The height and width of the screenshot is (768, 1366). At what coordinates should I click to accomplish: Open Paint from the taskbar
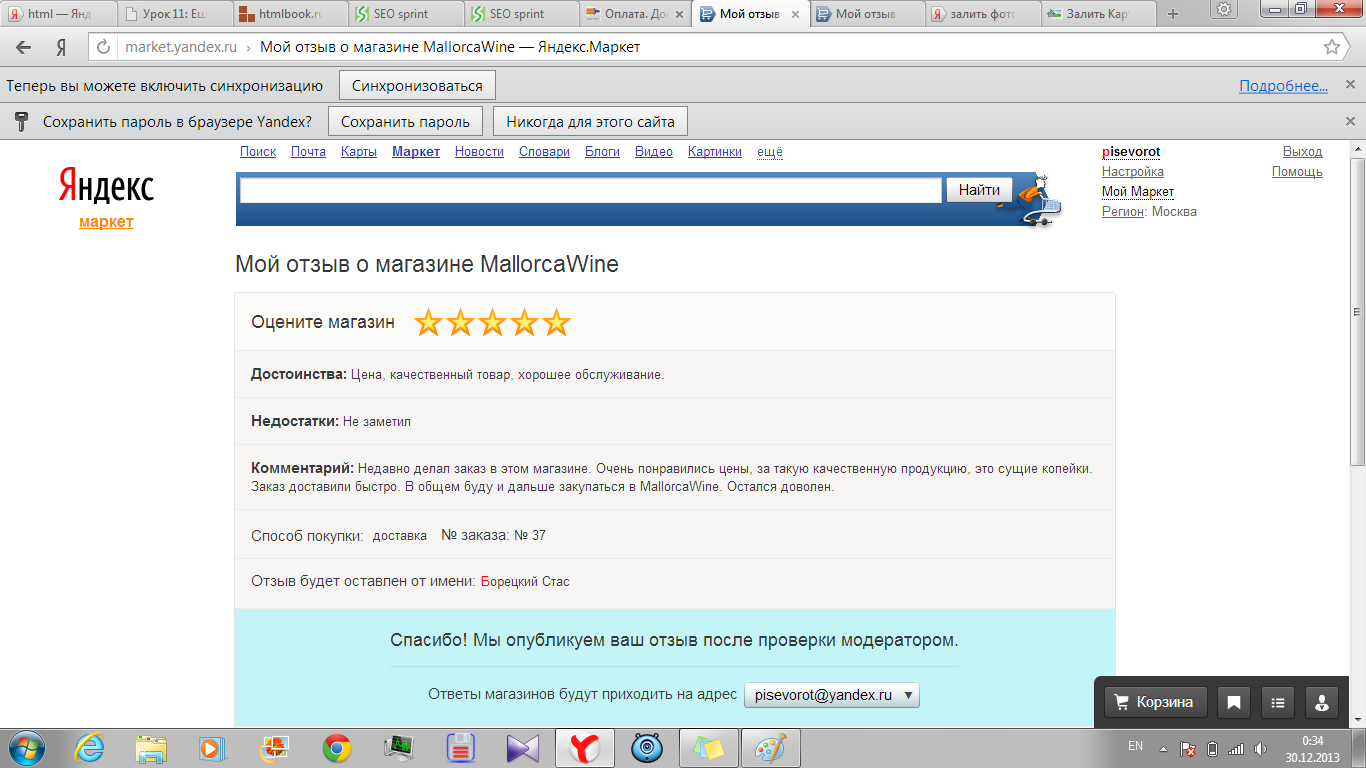click(x=770, y=748)
